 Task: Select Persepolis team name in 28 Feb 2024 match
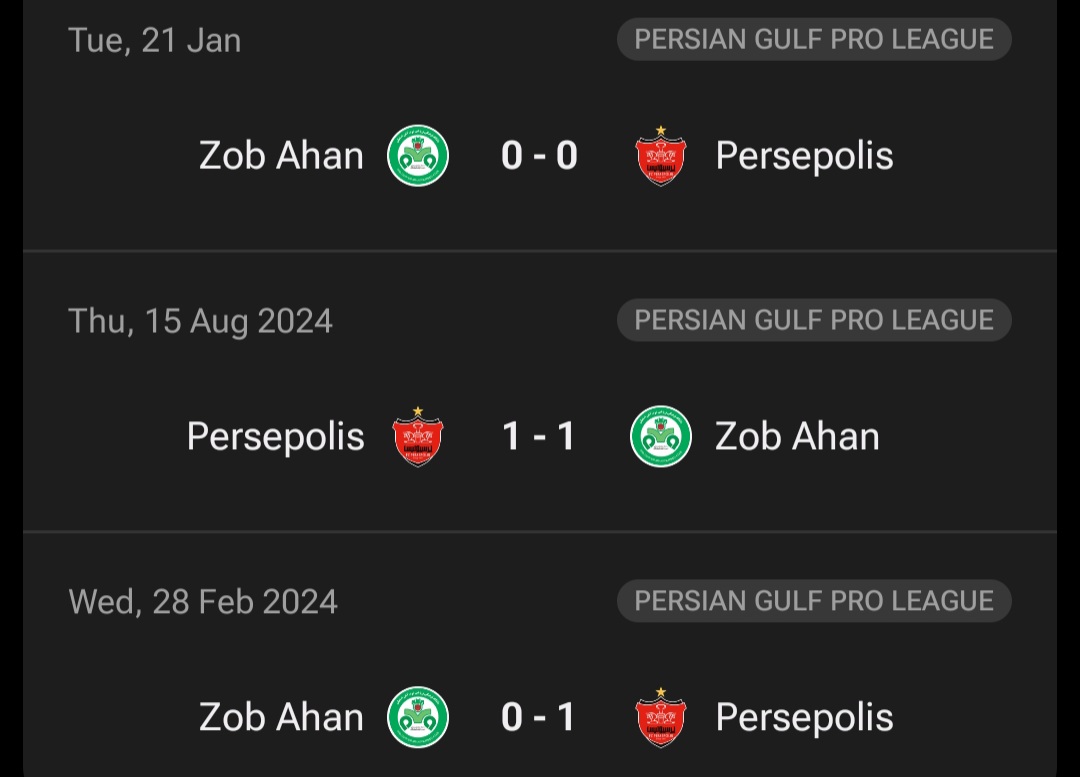[804, 717]
